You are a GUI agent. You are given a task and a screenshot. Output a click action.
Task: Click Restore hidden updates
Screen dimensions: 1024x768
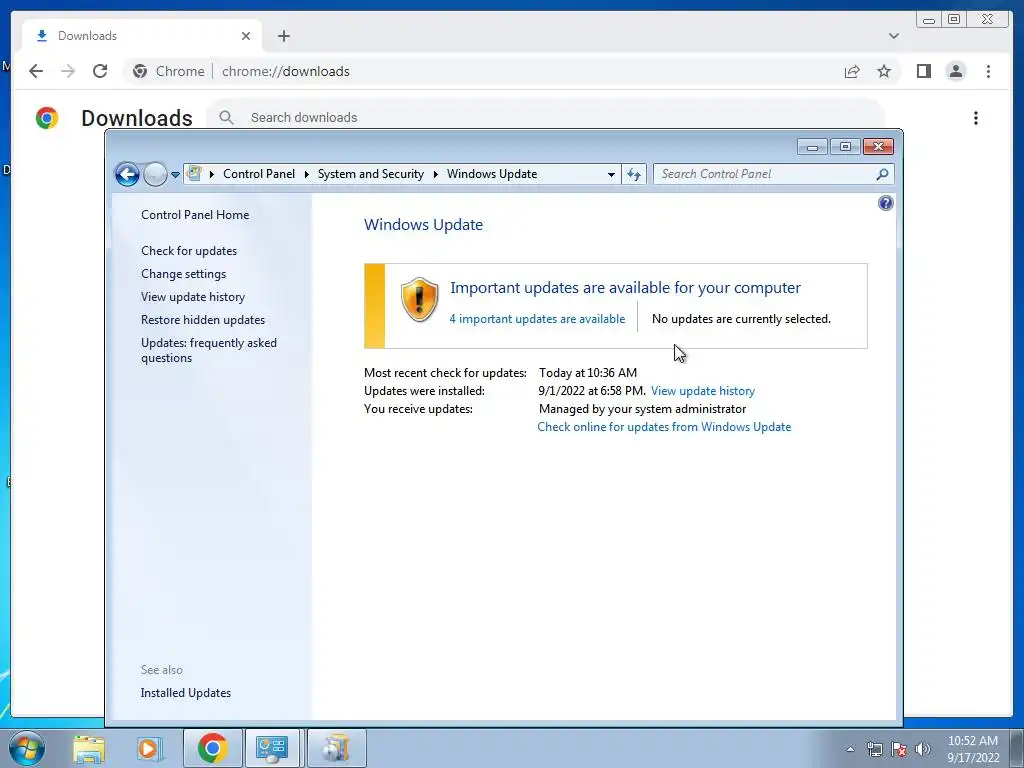pyautogui.click(x=203, y=320)
